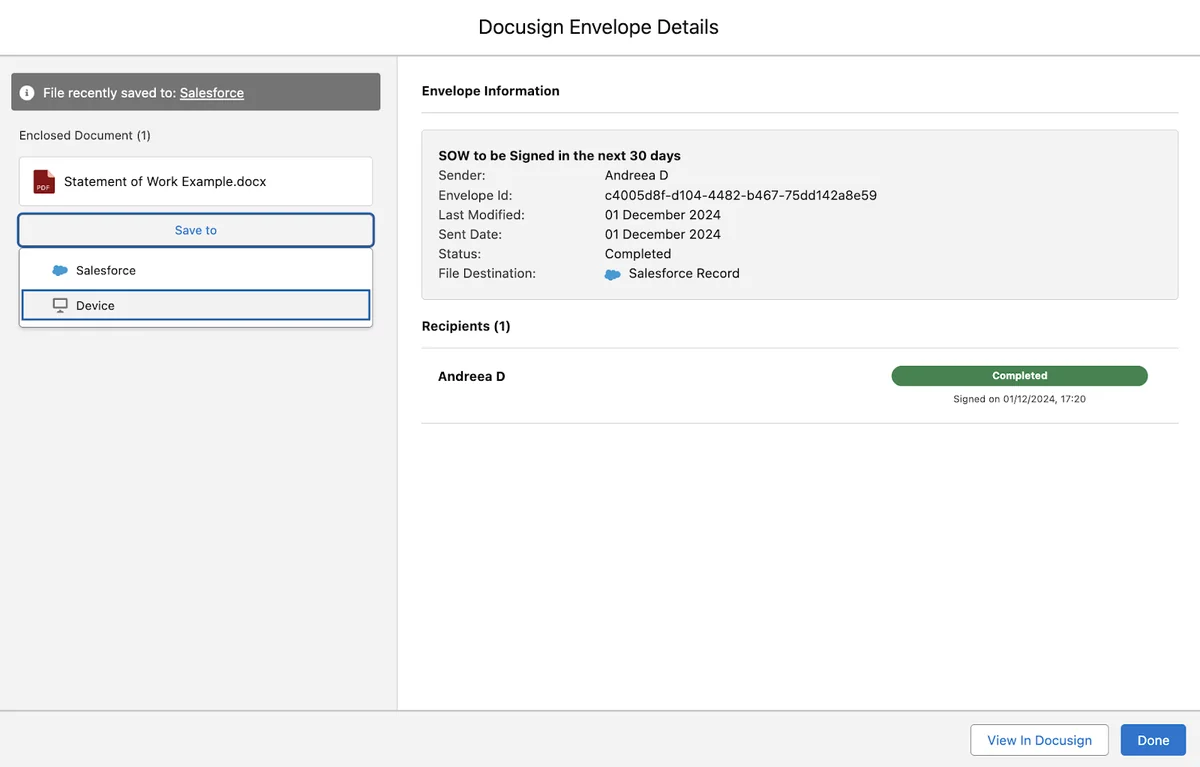The width and height of the screenshot is (1200, 767).
Task: Click the Recipients (1) heading
Action: tap(466, 326)
